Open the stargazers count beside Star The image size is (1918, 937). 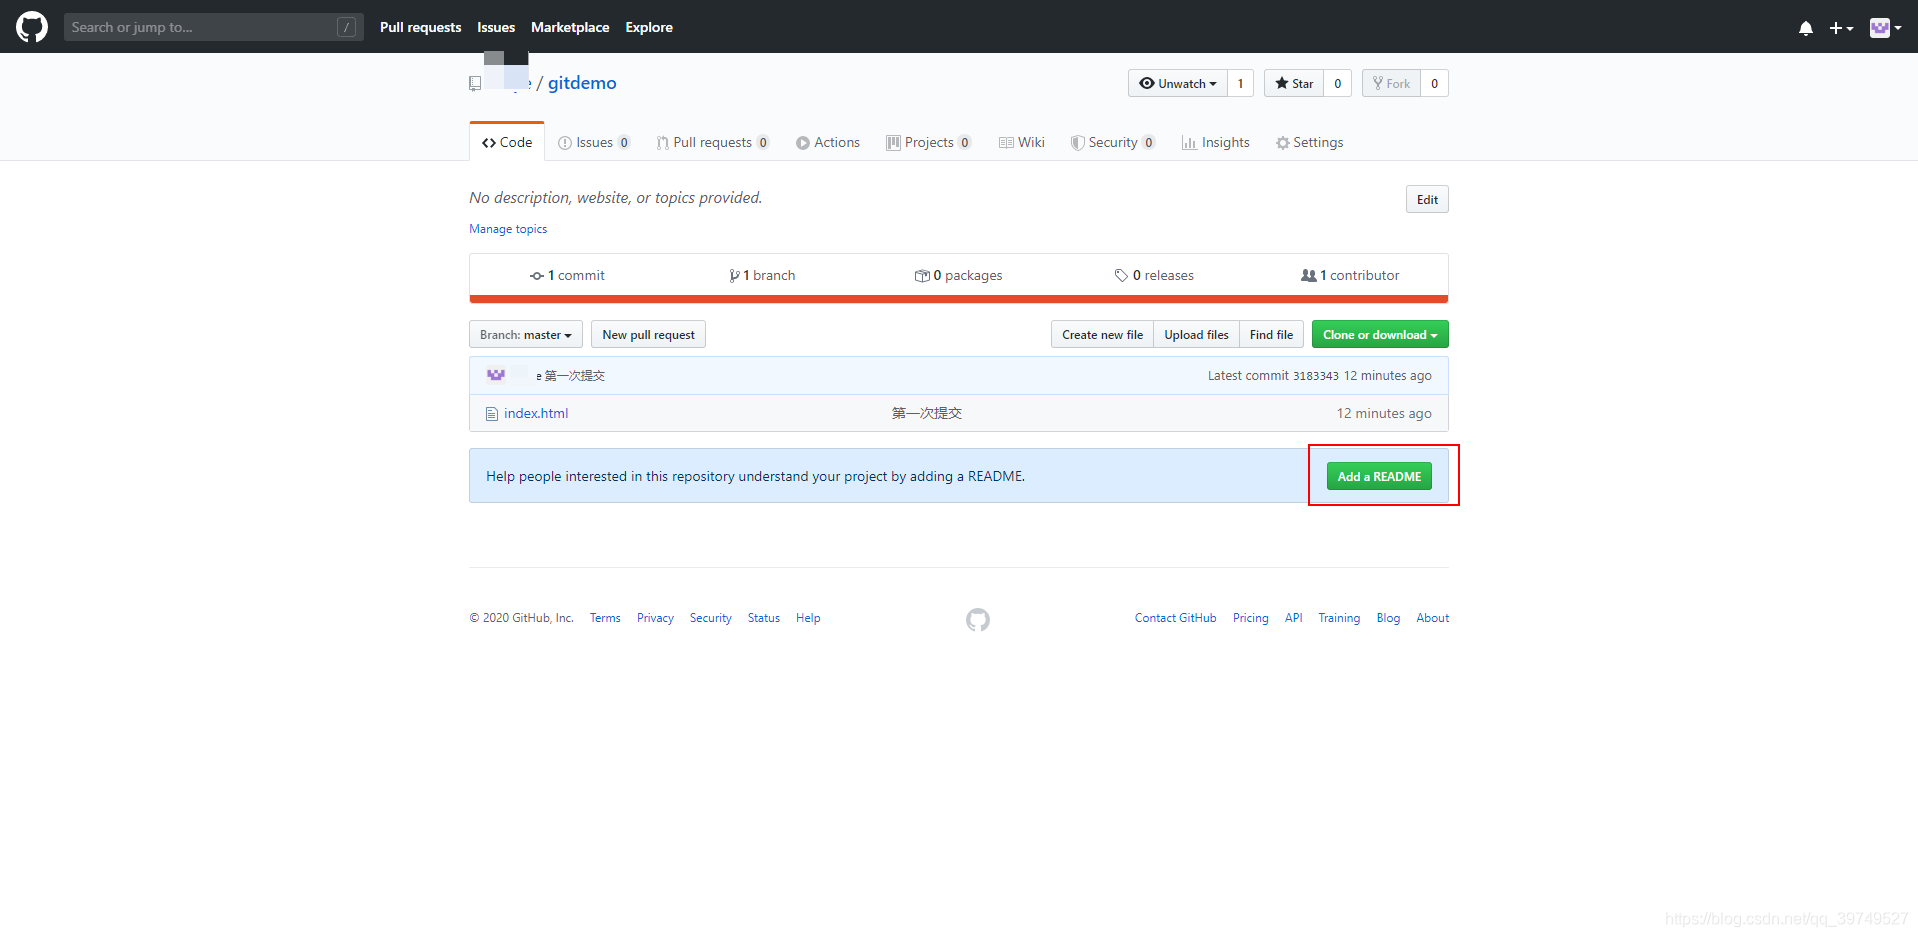(1337, 83)
